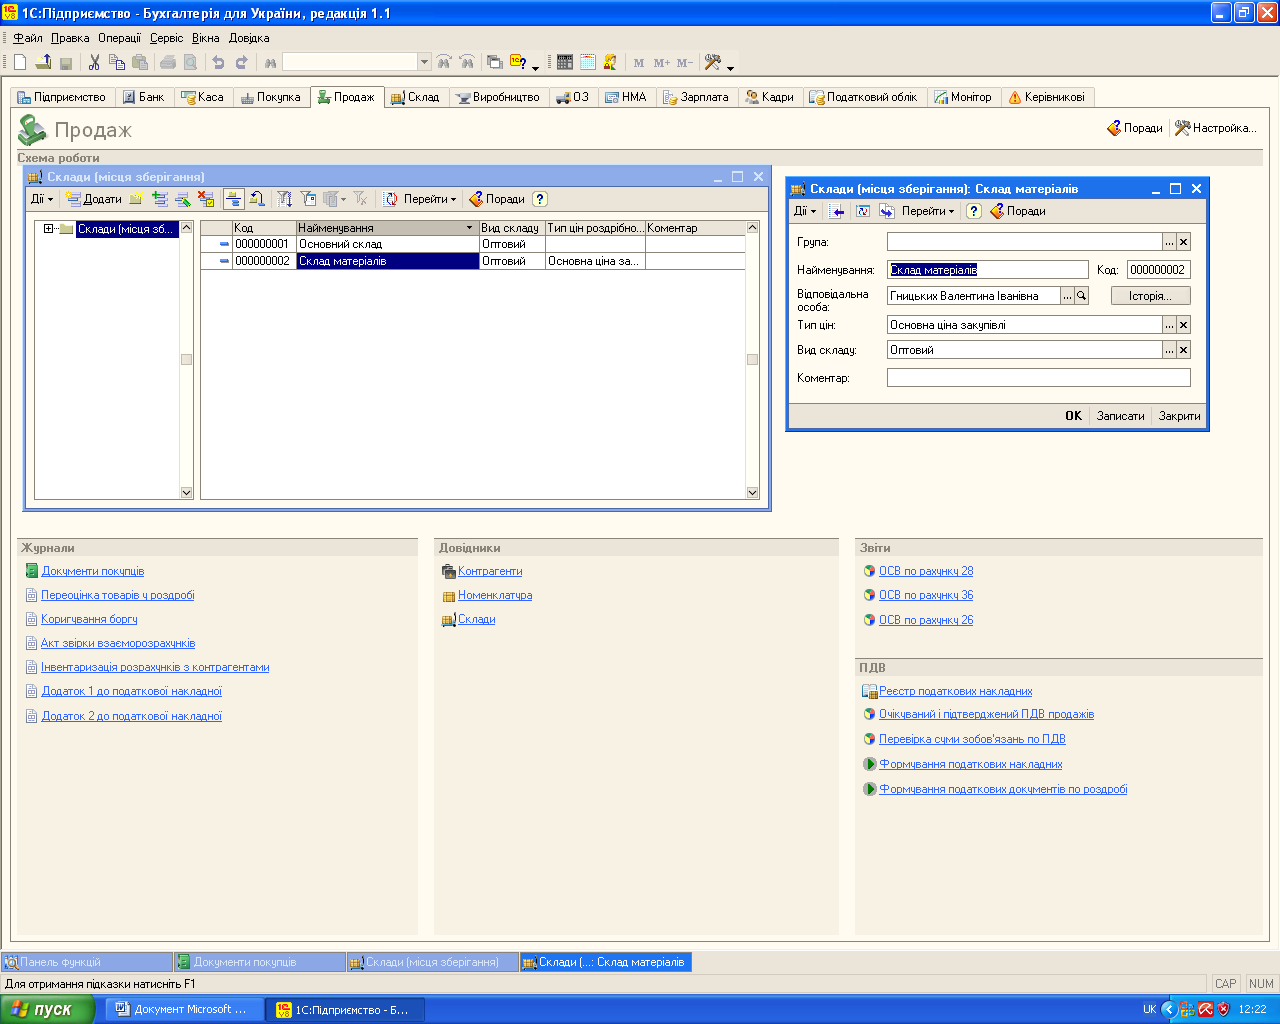Click the Настройка... button at top right
This screenshot has height=1024, width=1280.
(x=1216, y=128)
